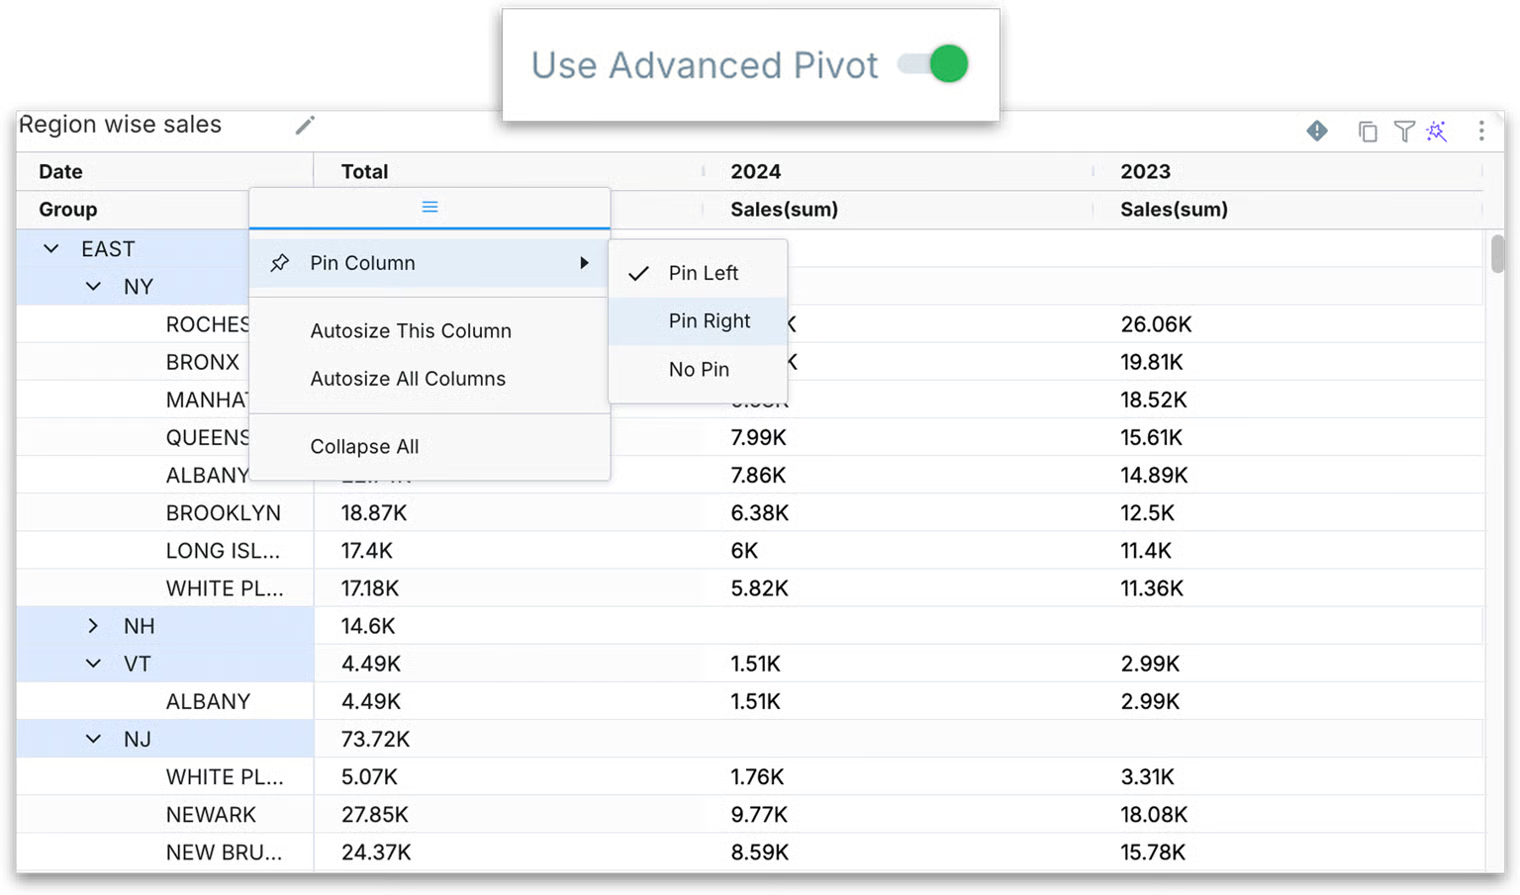This screenshot has height=895, width=1520.
Task: Choose Pin Right from submenu
Action: [x=709, y=321]
